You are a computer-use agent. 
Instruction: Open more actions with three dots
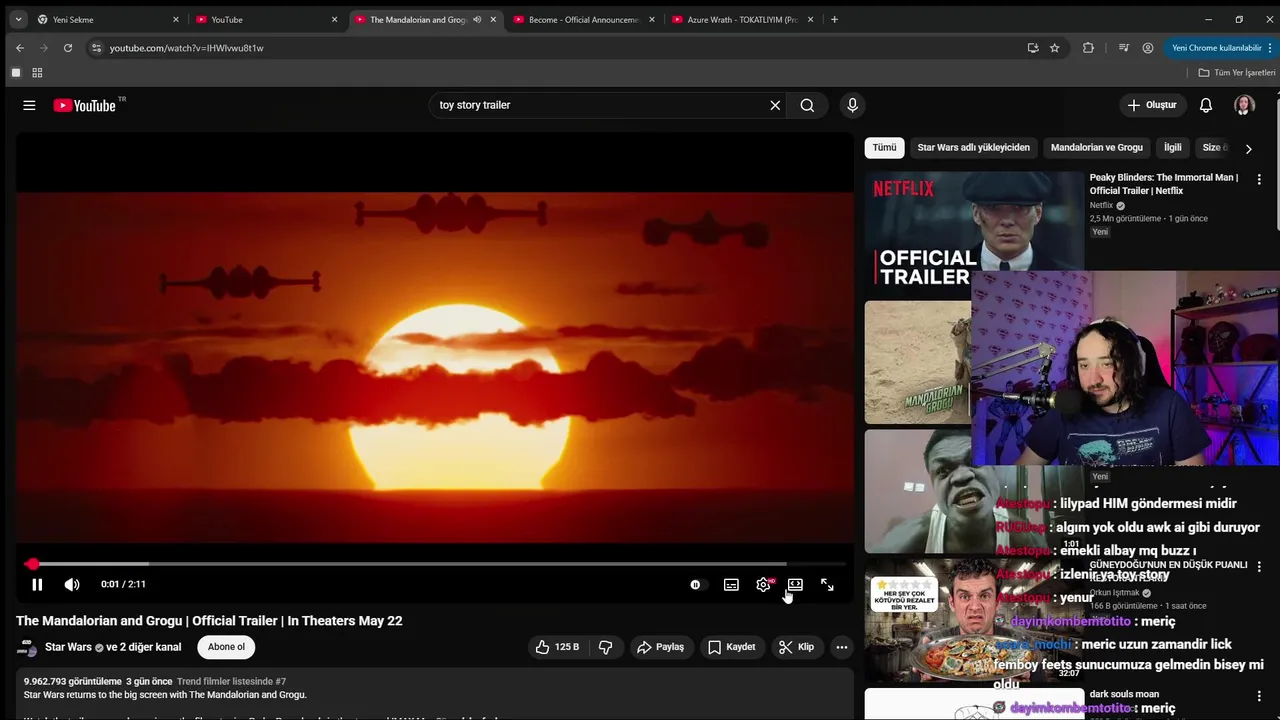[x=842, y=647]
